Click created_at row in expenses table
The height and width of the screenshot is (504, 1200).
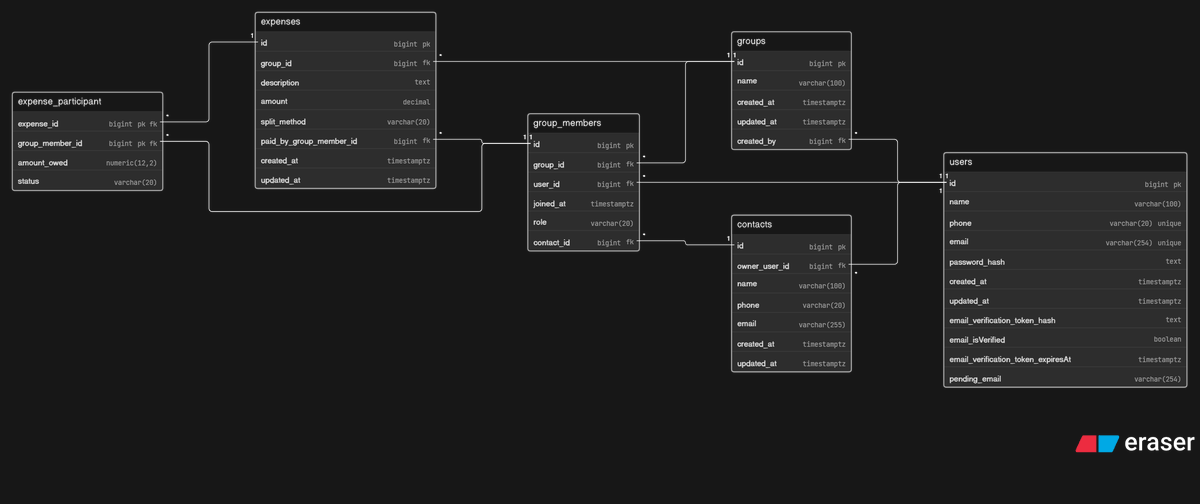345,160
